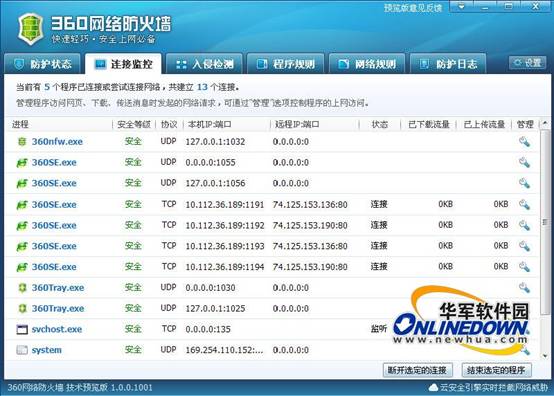View the 防护日志 tab
Viewport: 554px width, 396px height.
coord(448,64)
